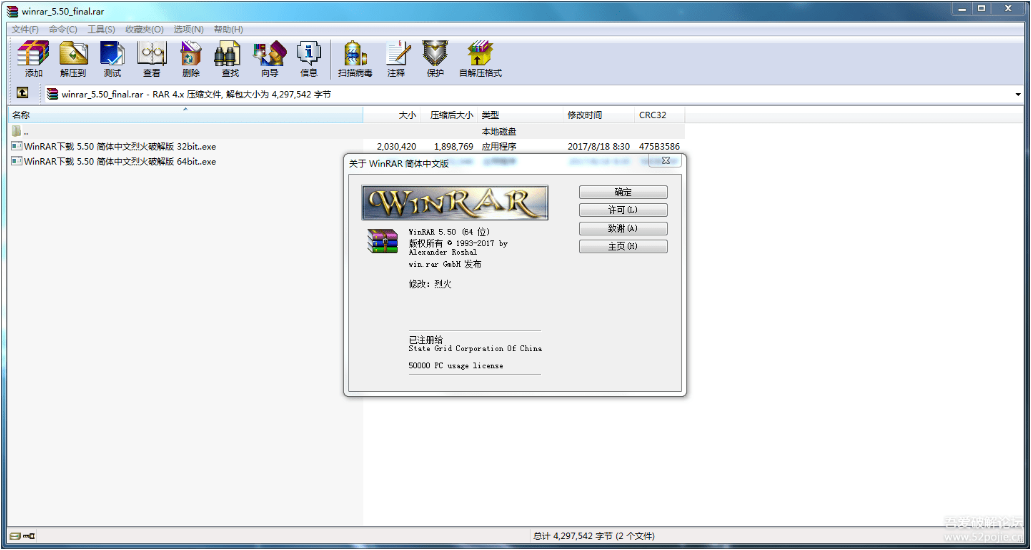Click the Info (信息) toolbar icon
The height and width of the screenshot is (550, 1031).
point(309,59)
